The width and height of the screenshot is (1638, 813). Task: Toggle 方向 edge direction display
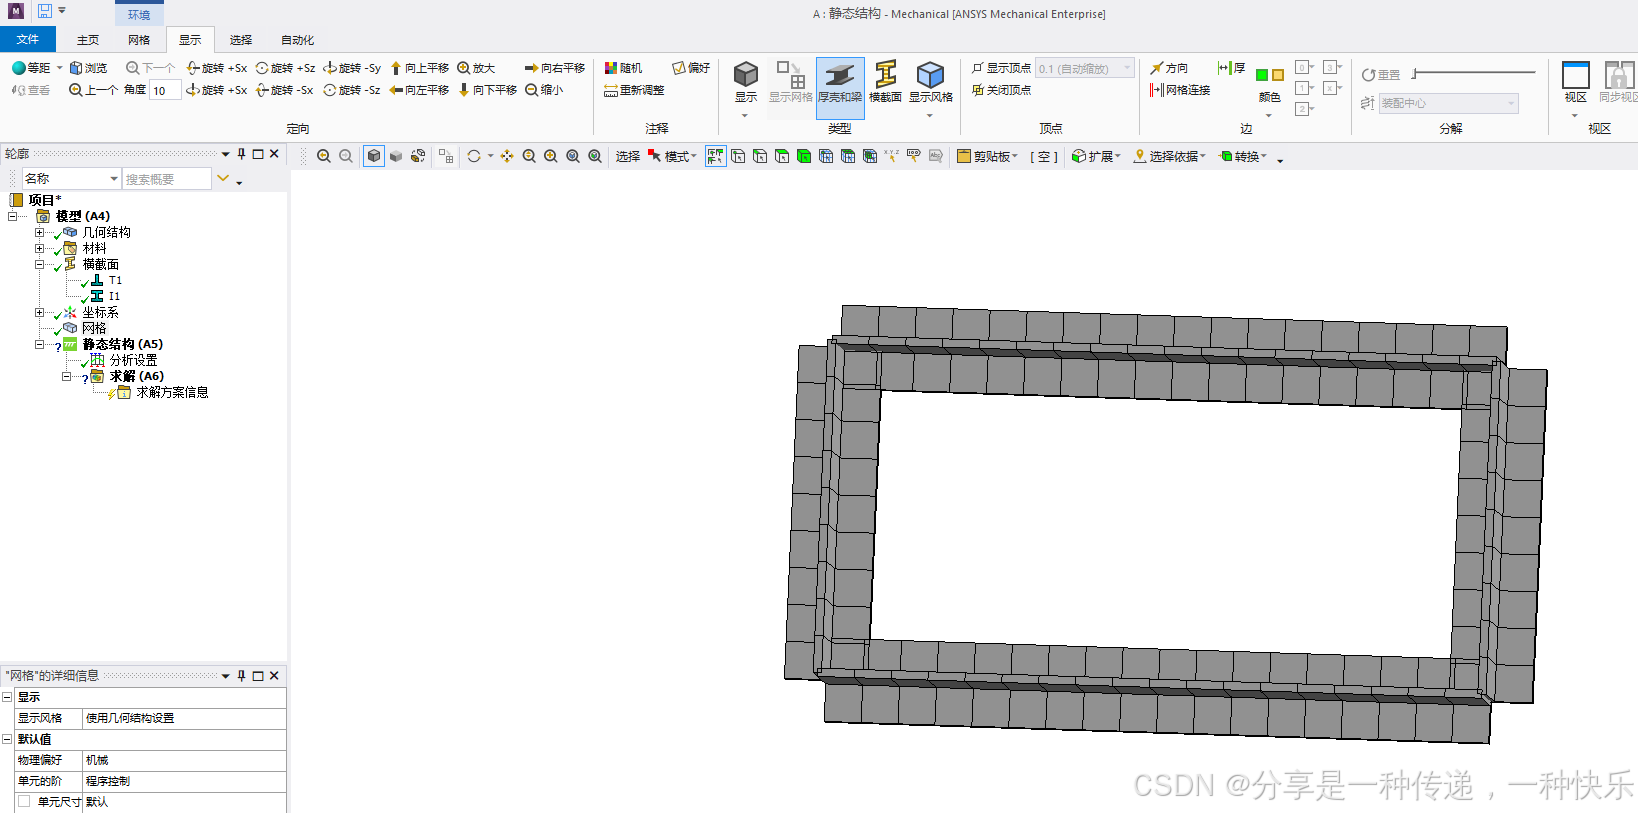1169,68
